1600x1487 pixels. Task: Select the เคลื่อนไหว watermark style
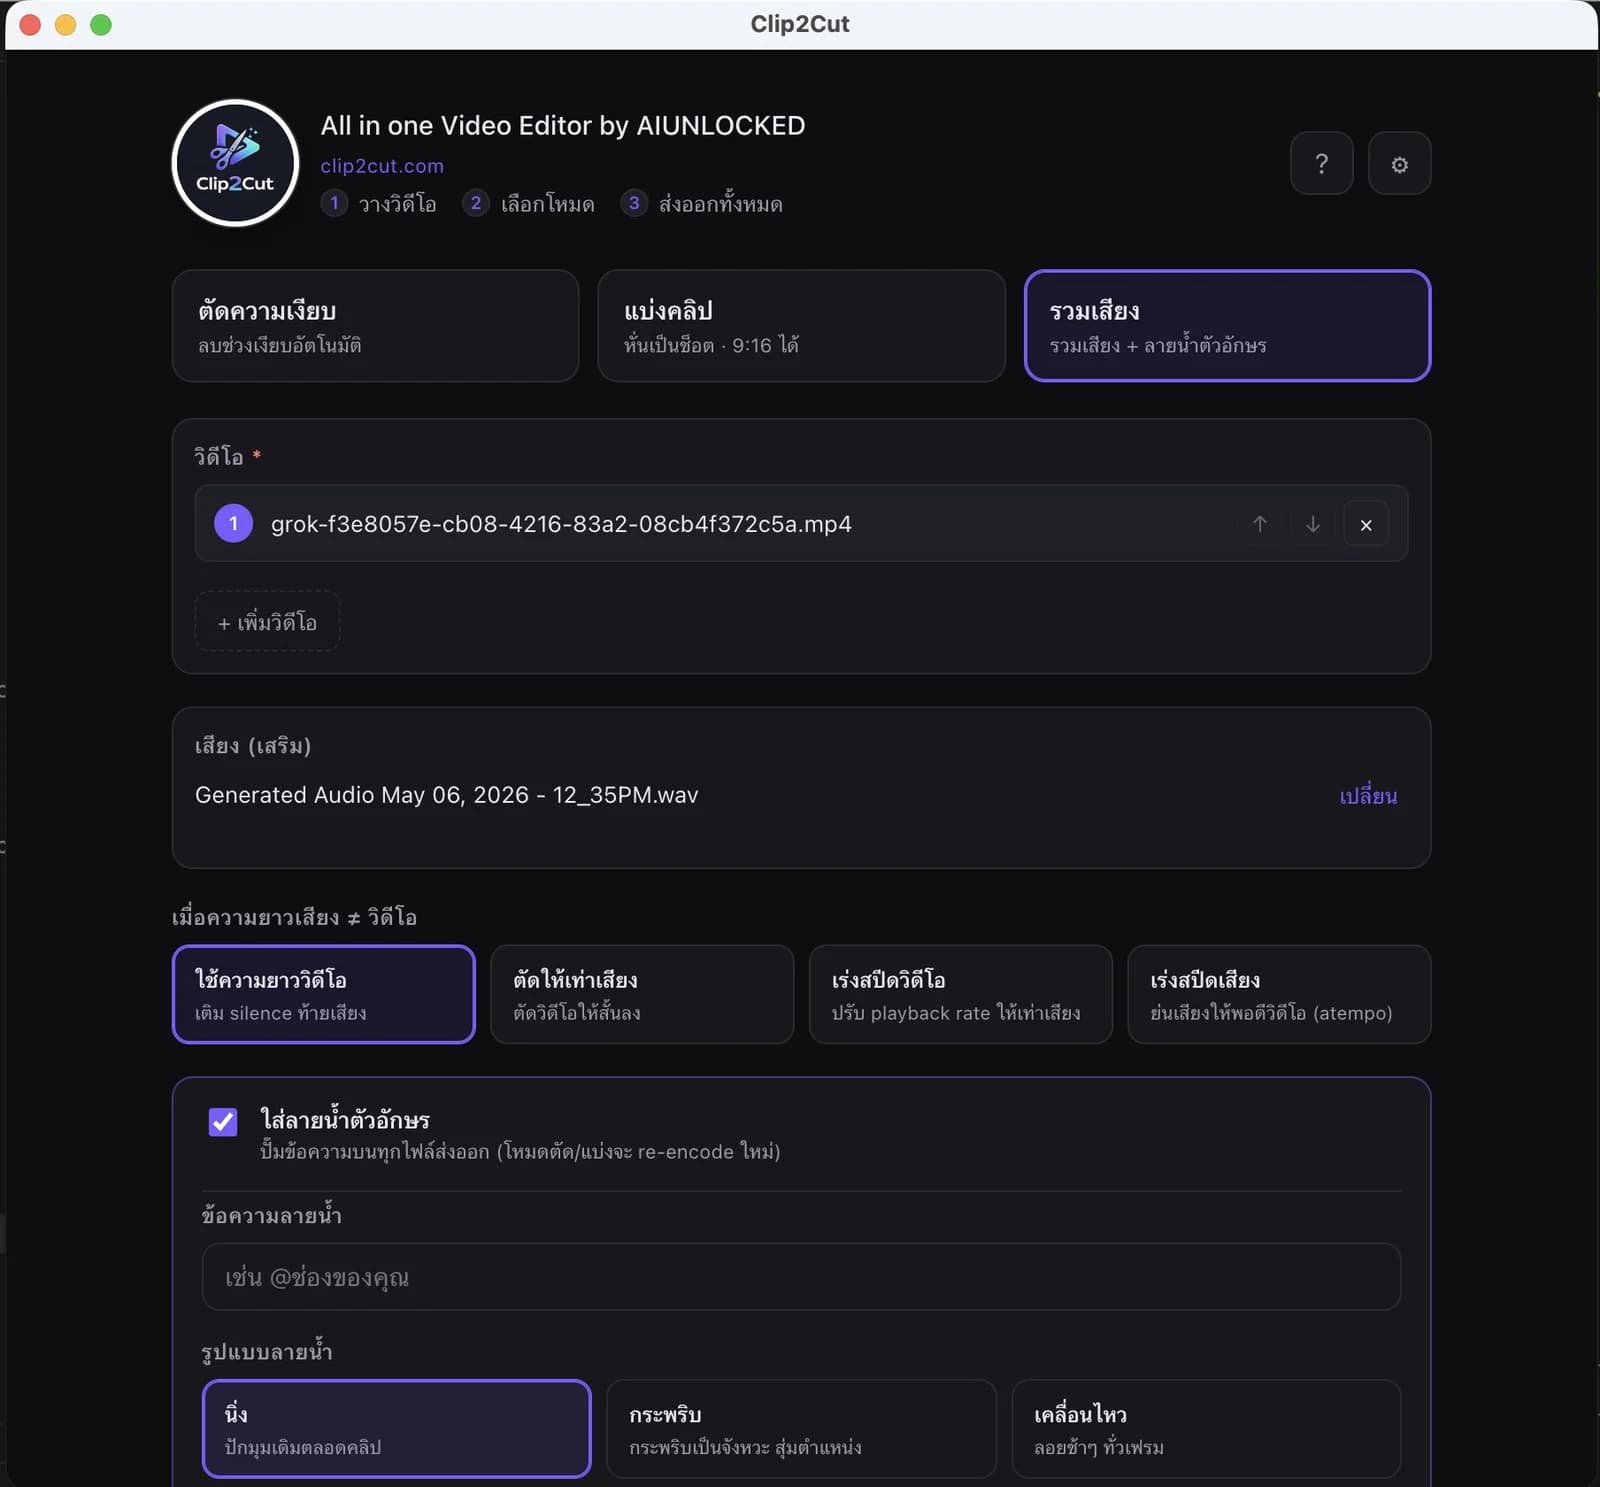click(1206, 1428)
